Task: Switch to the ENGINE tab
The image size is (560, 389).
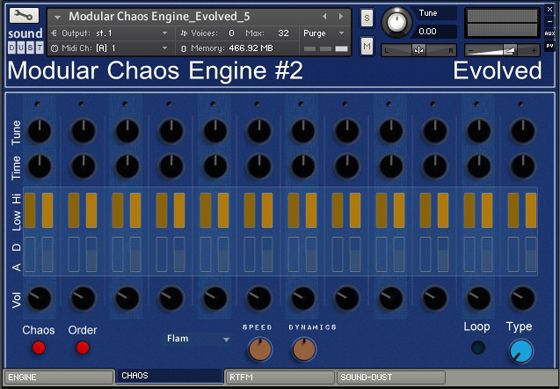Action: click(59, 377)
